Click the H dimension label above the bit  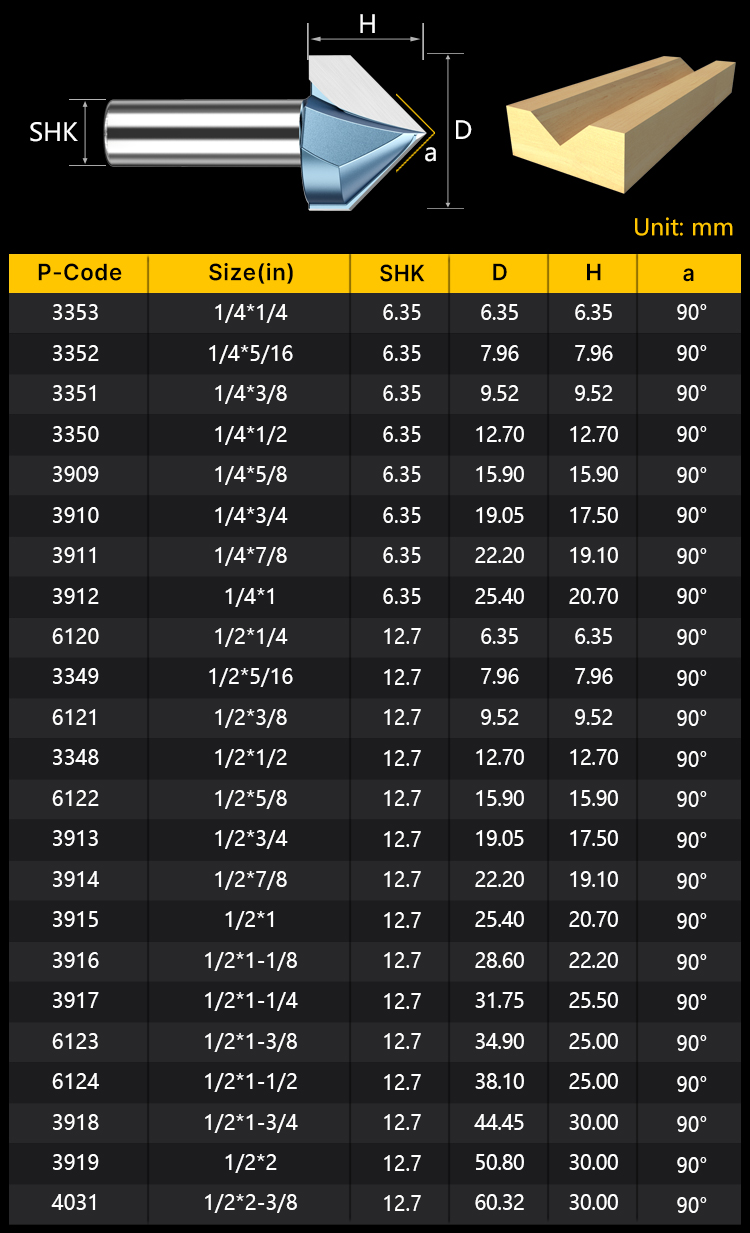(x=367, y=24)
